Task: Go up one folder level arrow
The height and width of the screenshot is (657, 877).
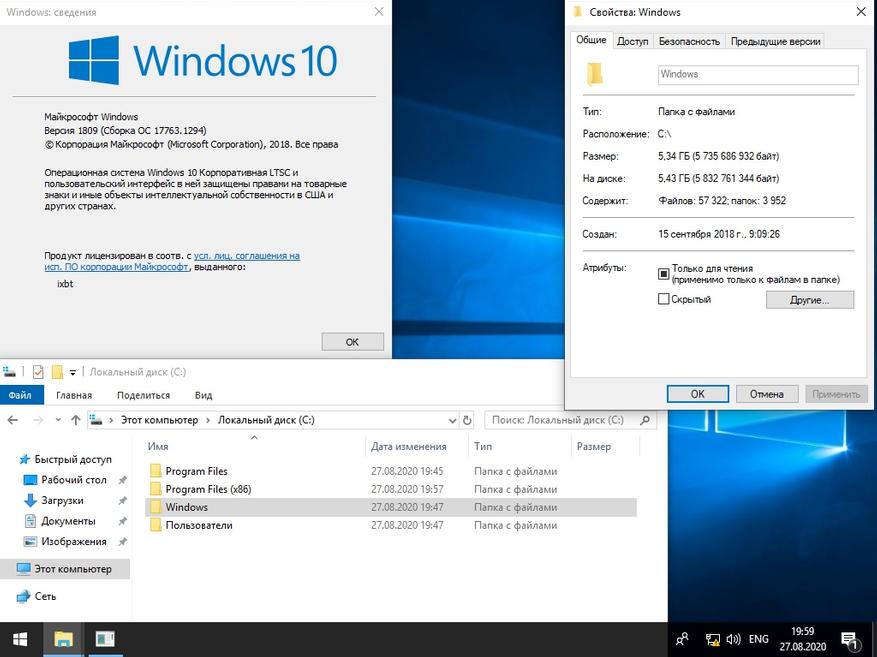Action: pos(76,420)
